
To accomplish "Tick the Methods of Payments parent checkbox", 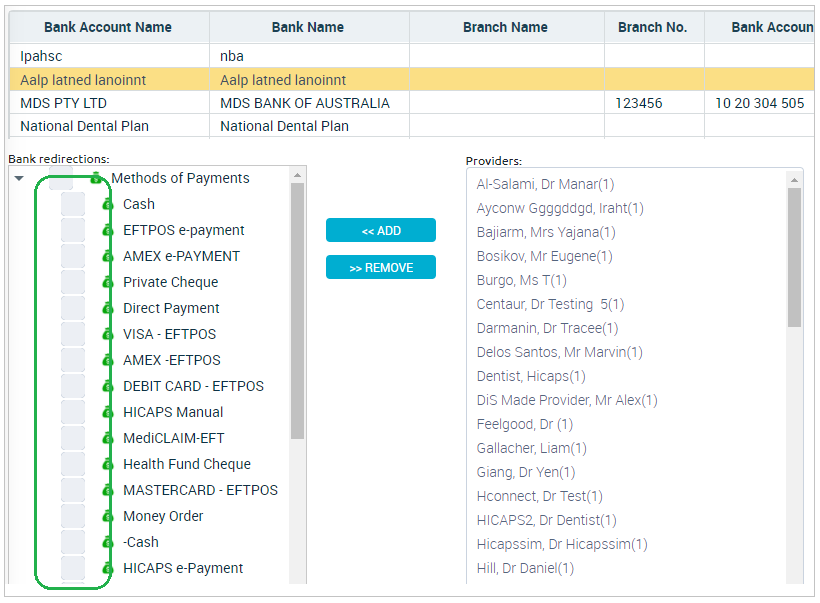I will (x=61, y=178).
